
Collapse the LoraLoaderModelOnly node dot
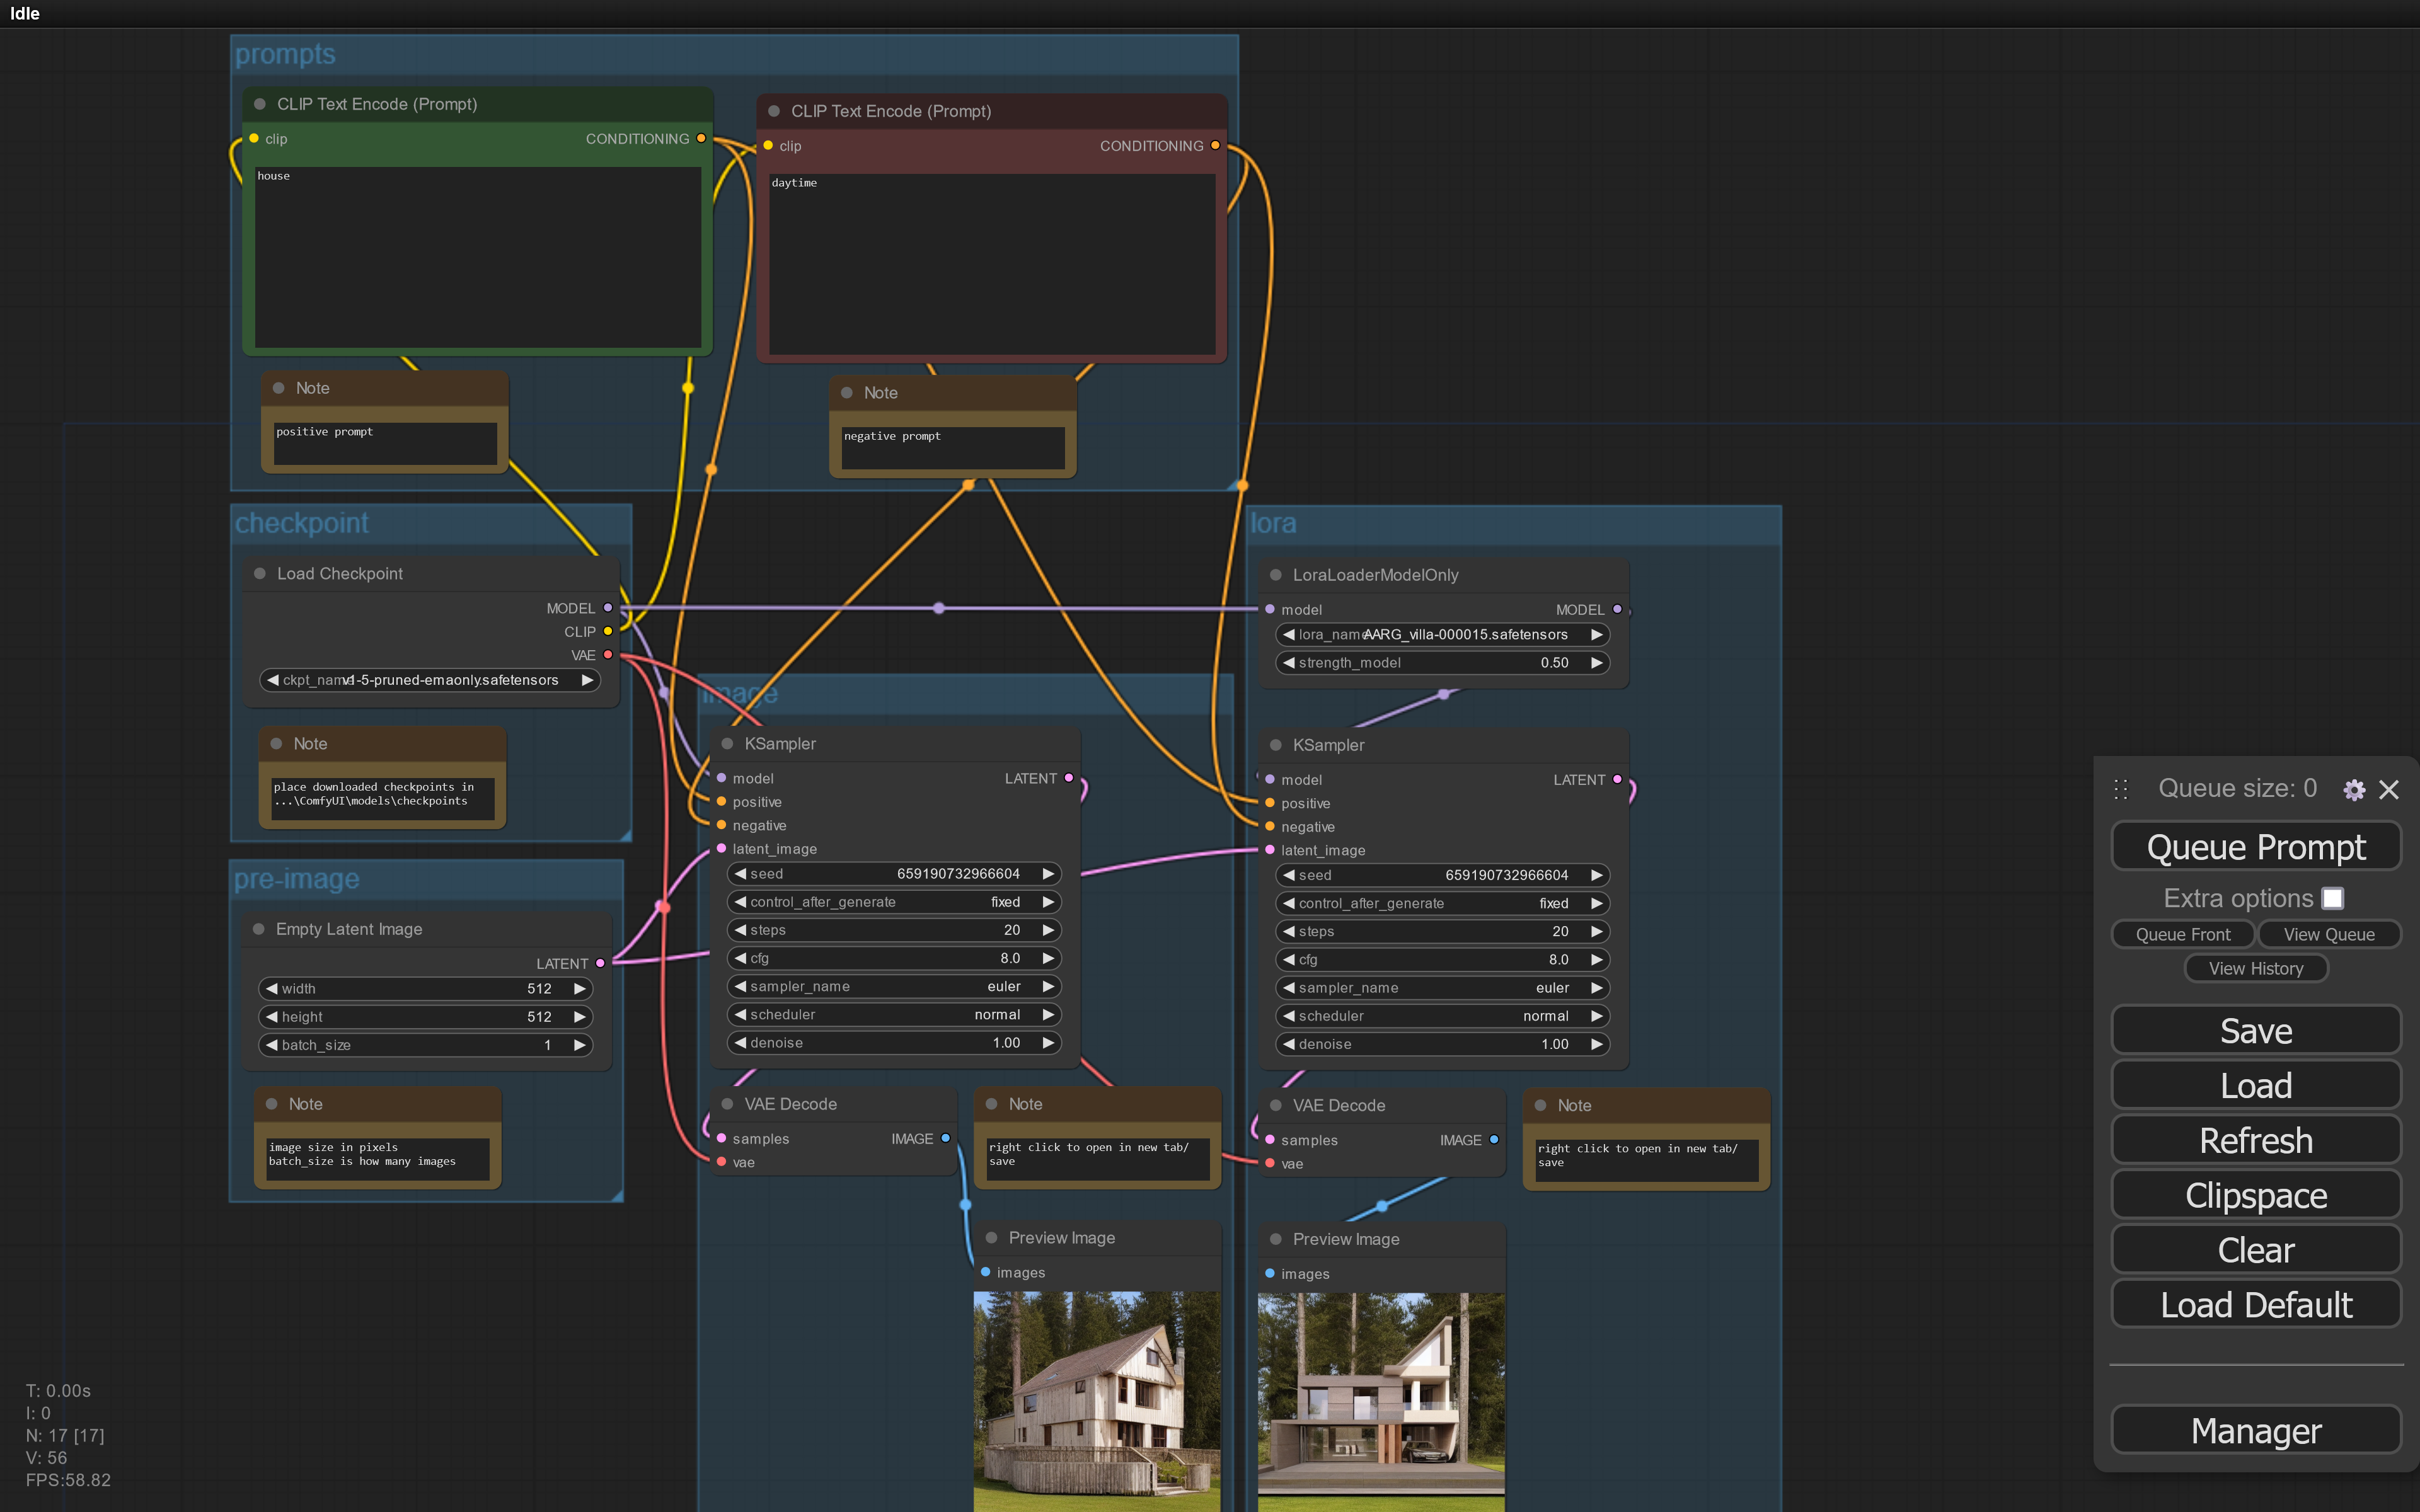pos(1276,575)
